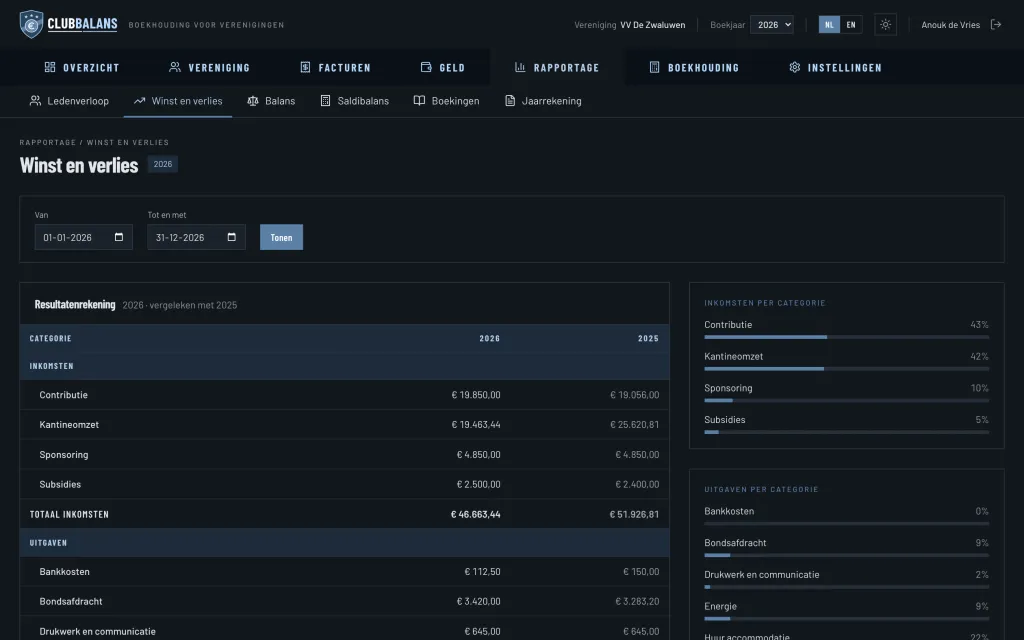Click the Bankkosten 2026 amount € 112,50
Viewport: 1024px width, 640px height.
coord(483,571)
